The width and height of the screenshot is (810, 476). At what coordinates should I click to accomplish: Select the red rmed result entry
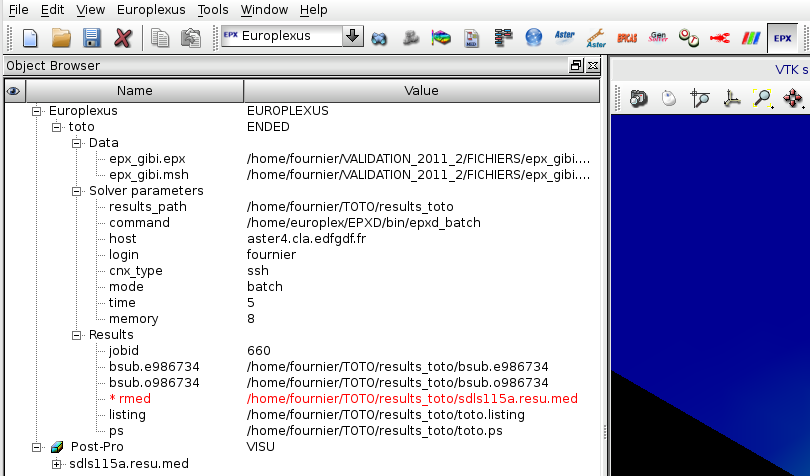[x=128, y=399]
